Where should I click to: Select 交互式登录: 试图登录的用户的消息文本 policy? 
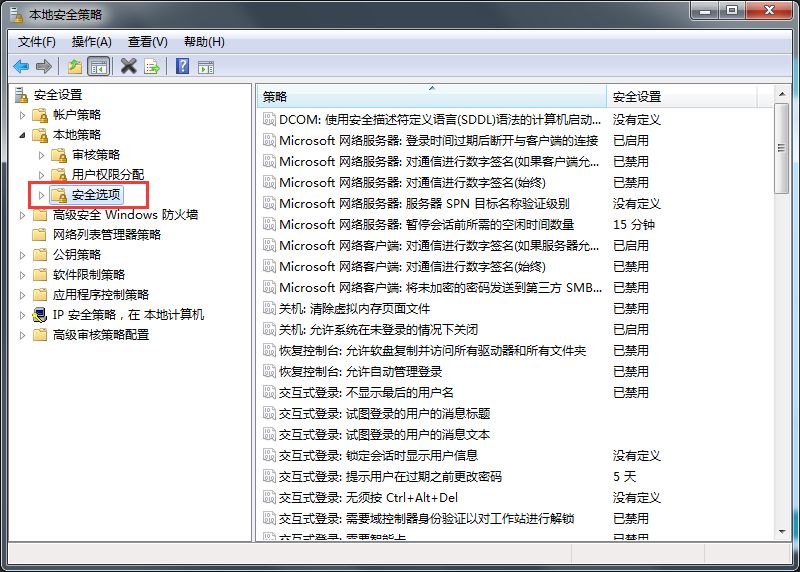pos(384,435)
